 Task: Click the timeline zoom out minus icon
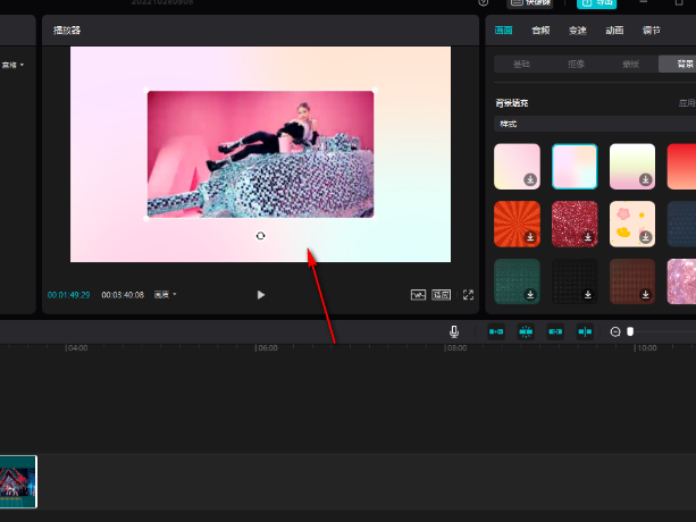pyautogui.click(x=615, y=332)
